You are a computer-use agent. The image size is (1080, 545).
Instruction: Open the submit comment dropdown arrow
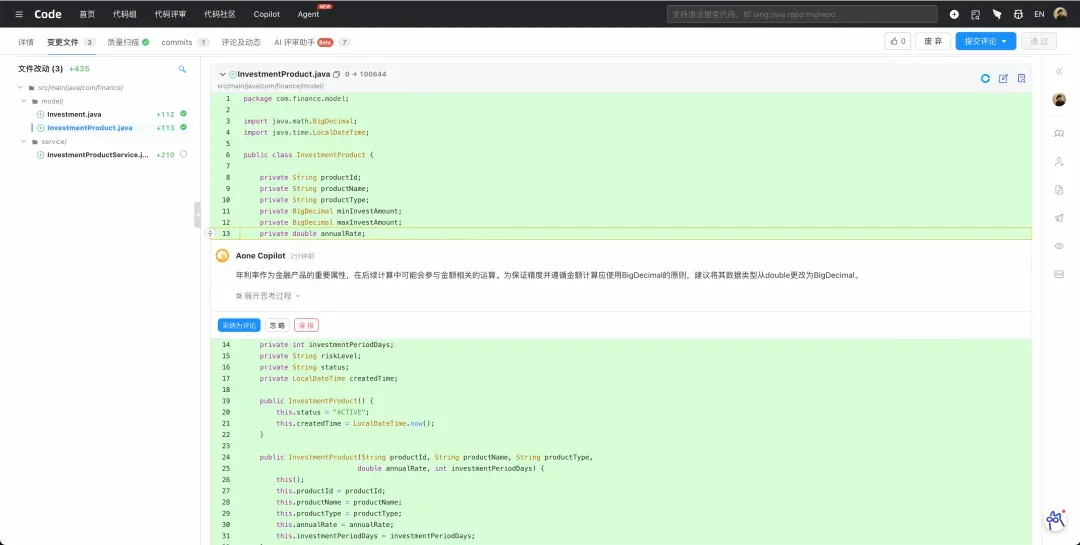(x=1004, y=41)
